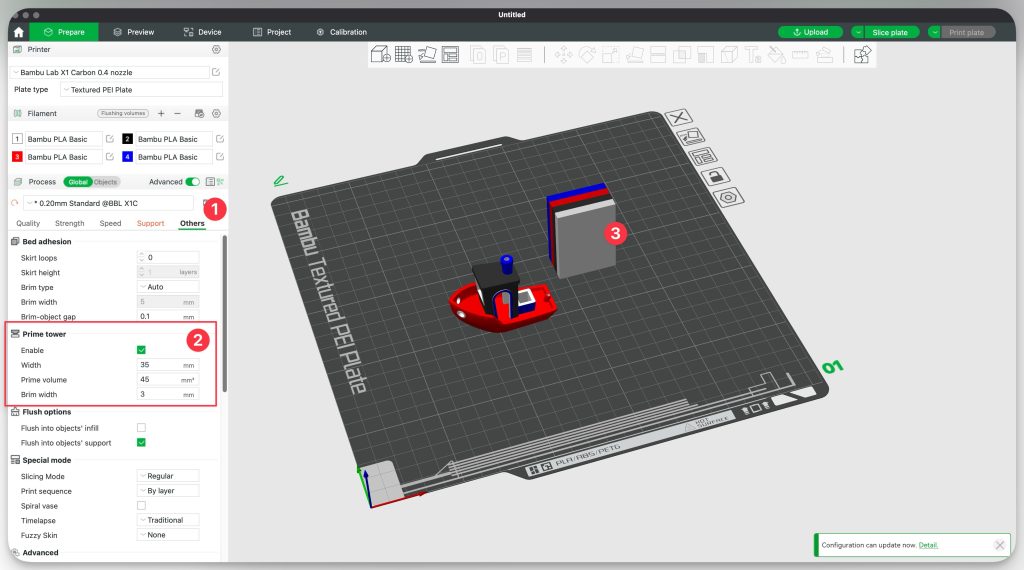The height and width of the screenshot is (570, 1024).
Task: Open the Brim type dropdown
Action: click(x=167, y=286)
